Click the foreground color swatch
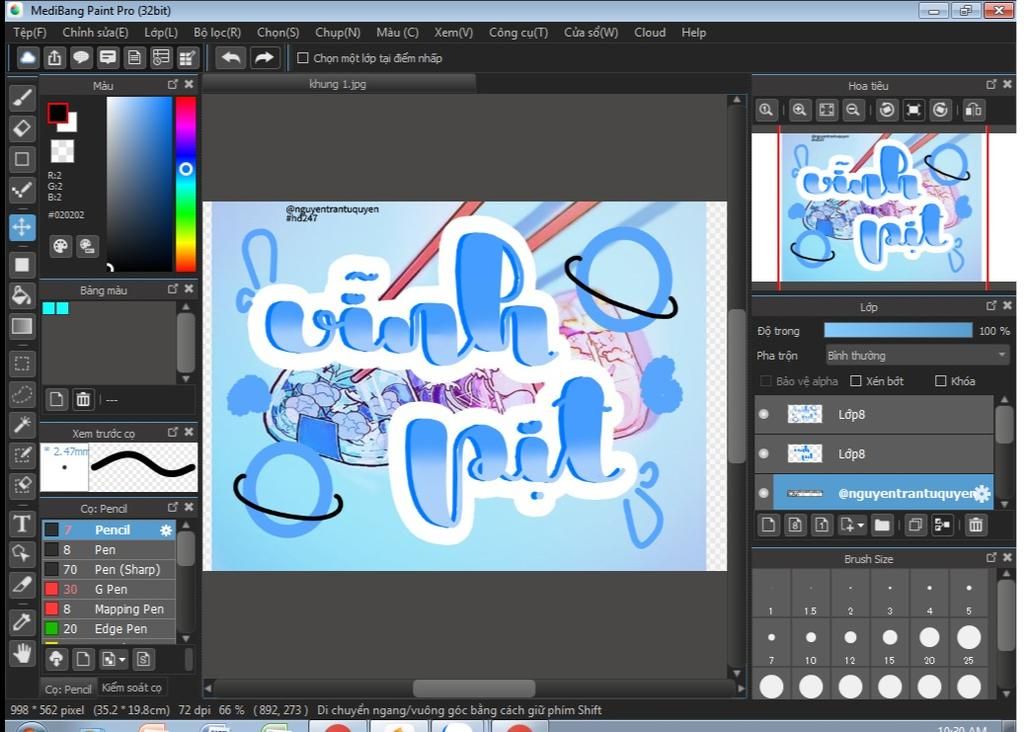This screenshot has width=1024, height=732. coord(57,114)
